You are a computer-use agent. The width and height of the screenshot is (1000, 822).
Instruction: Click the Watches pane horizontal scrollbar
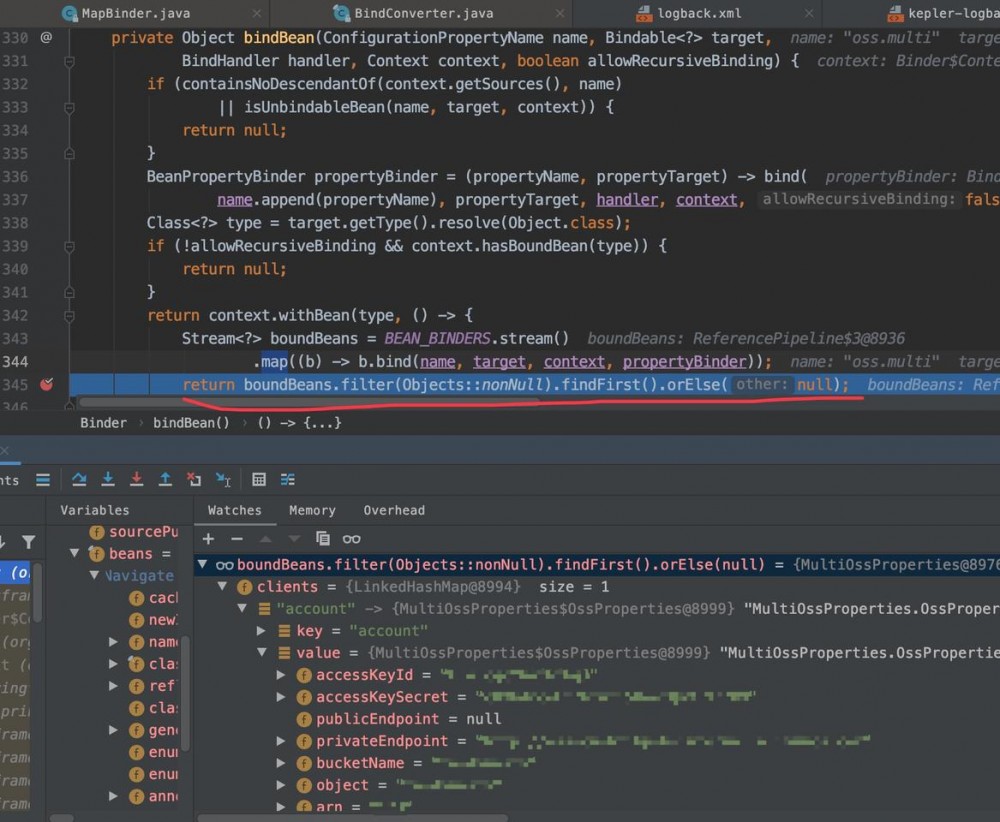coord(353,818)
